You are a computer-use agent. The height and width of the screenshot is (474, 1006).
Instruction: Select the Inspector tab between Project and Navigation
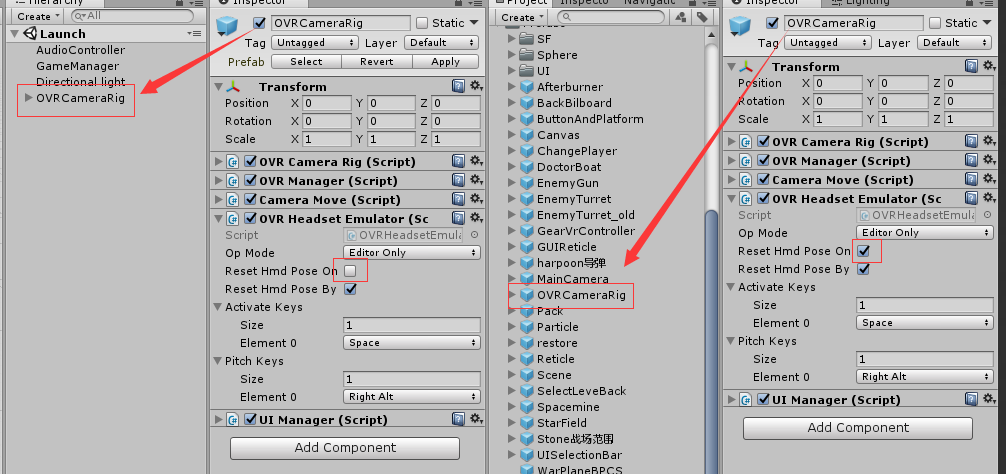pyautogui.click(x=584, y=3)
